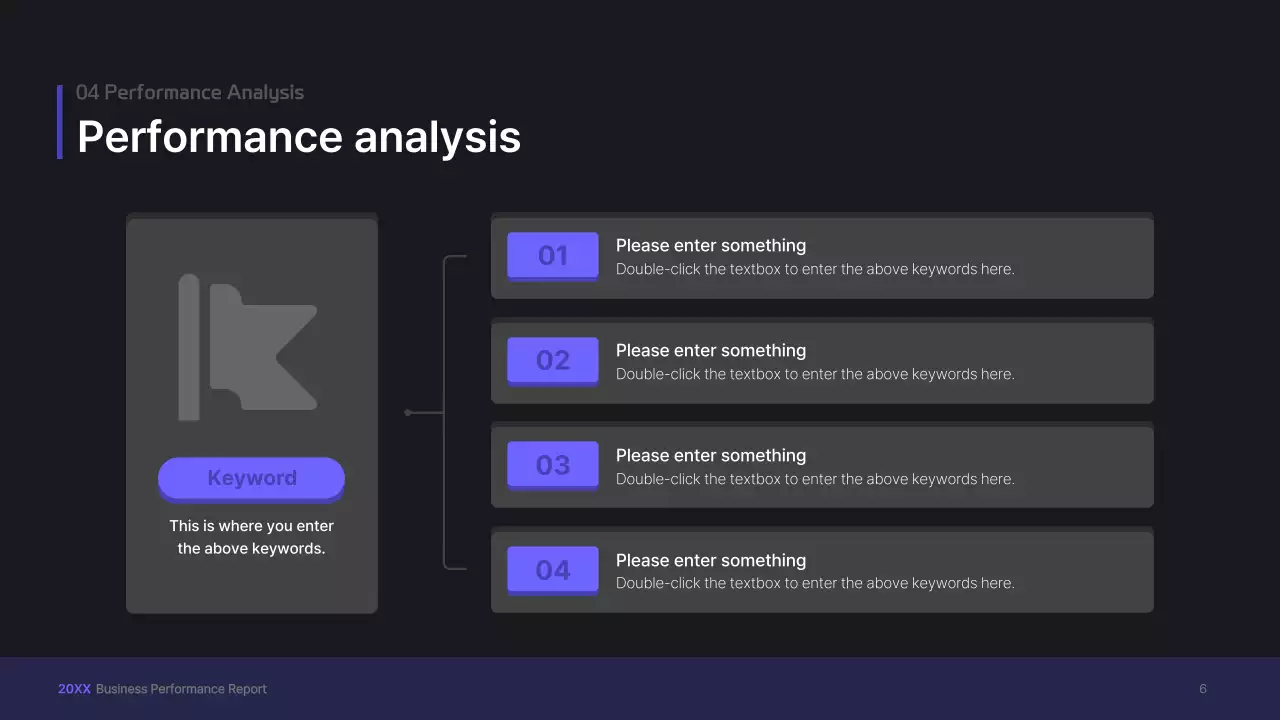Screen dimensions: 1280x720
Task: Choose the 04 number badge
Action: click(x=553, y=570)
